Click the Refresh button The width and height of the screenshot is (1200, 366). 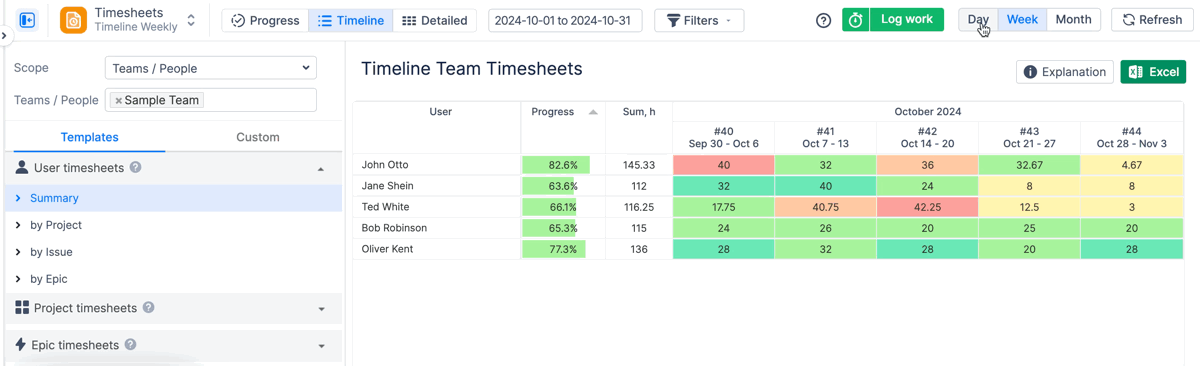click(x=1152, y=20)
